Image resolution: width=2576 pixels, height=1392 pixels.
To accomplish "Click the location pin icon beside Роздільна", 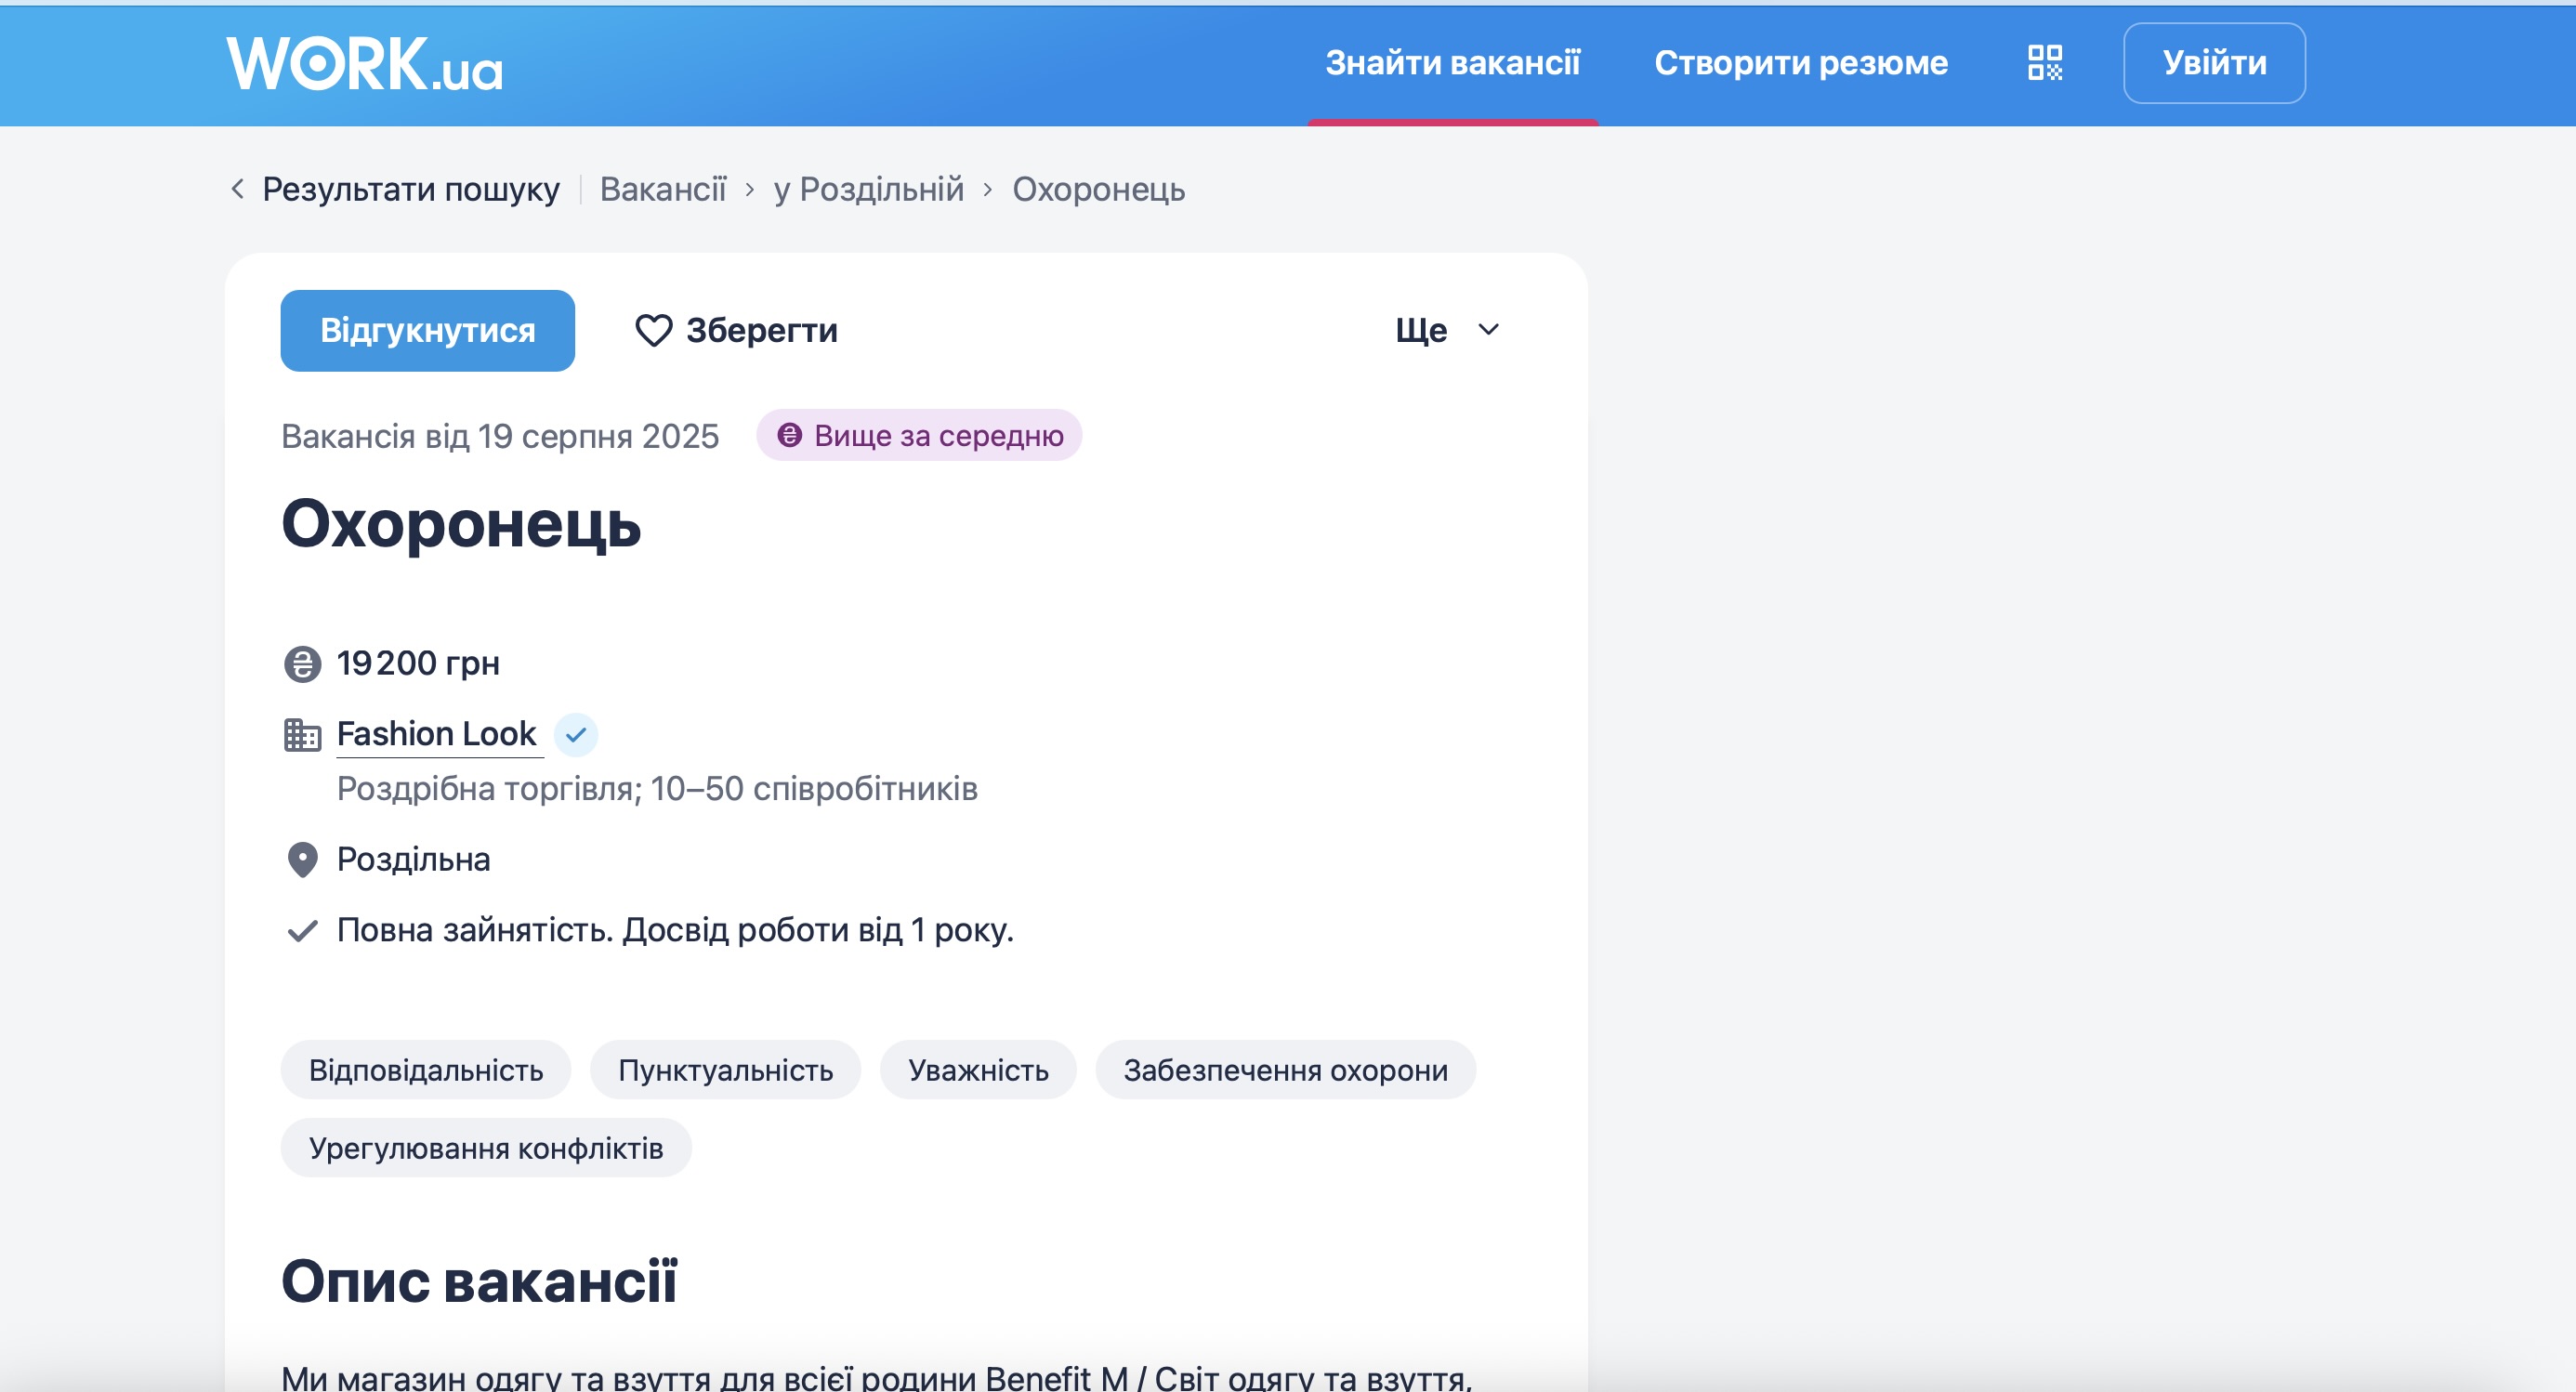I will click(x=302, y=860).
